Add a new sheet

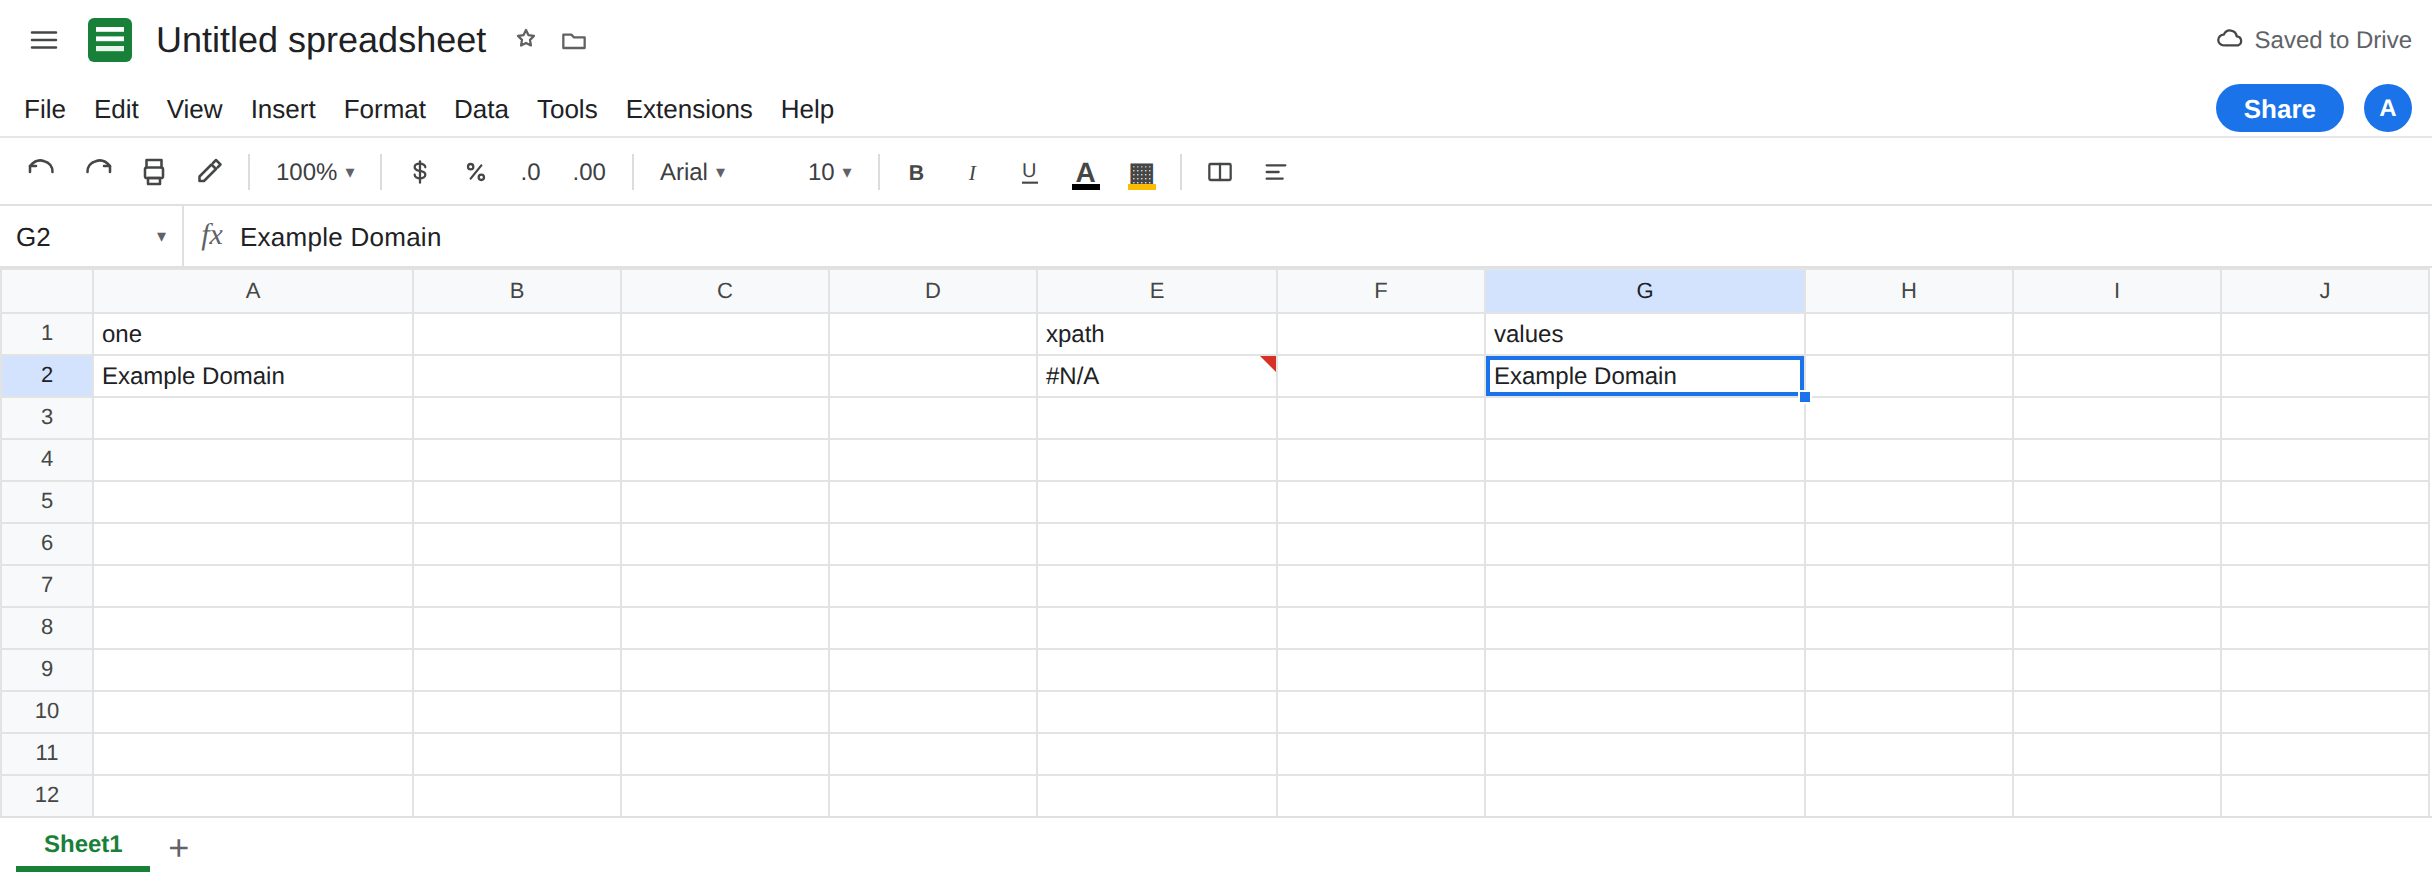[179, 848]
